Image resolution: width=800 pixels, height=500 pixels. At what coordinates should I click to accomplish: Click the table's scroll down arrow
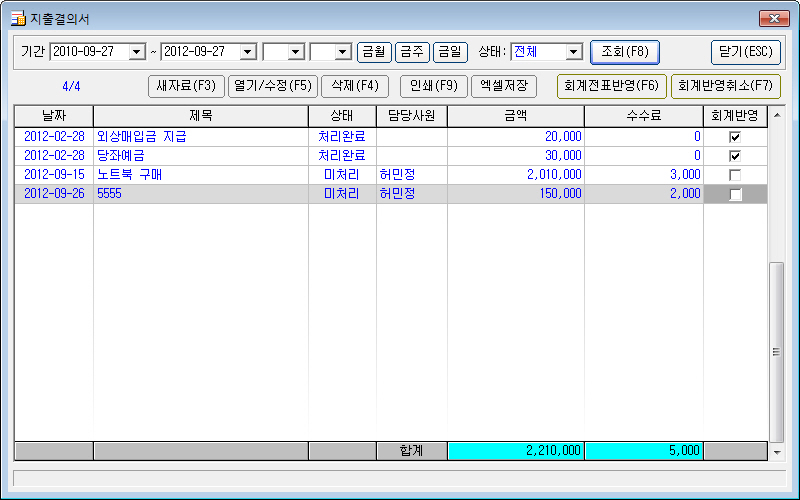point(777,452)
